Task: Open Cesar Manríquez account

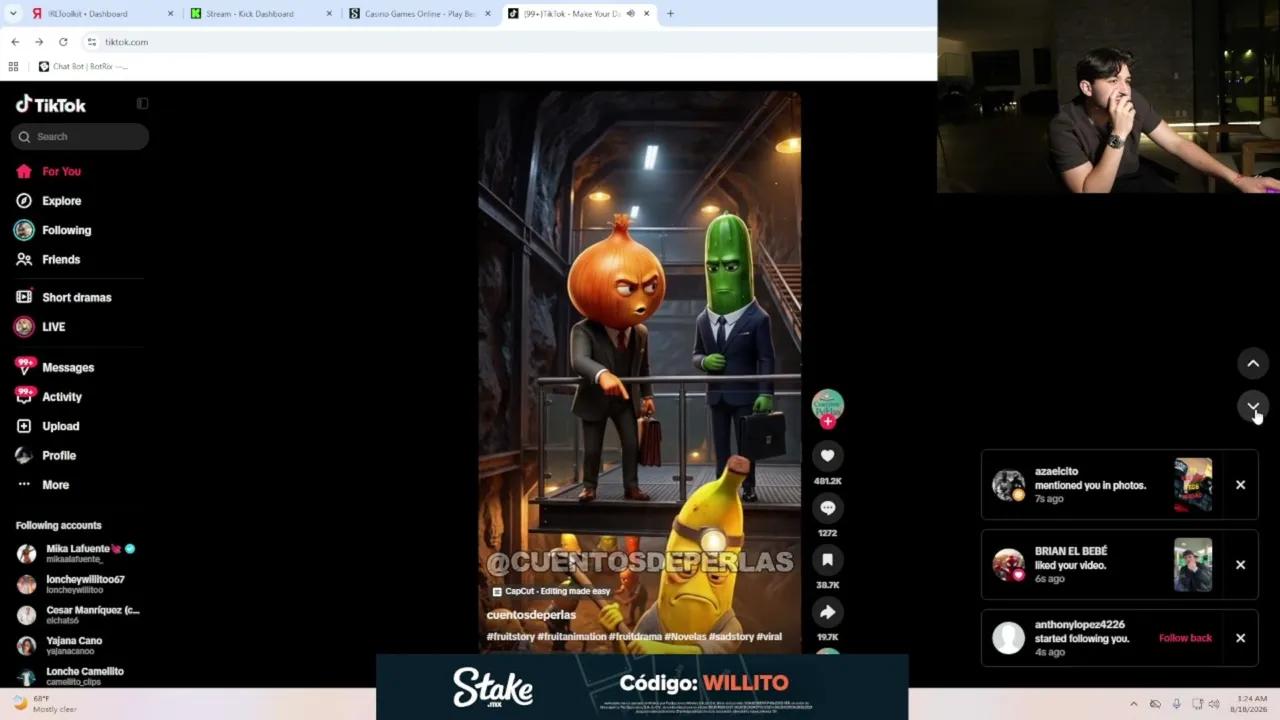Action: (x=78, y=615)
